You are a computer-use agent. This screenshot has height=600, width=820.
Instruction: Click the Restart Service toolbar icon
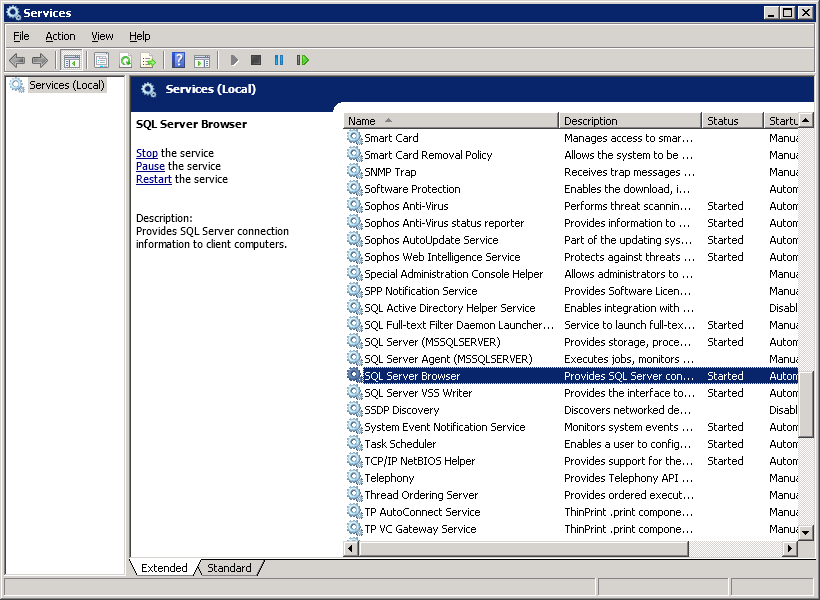303,60
